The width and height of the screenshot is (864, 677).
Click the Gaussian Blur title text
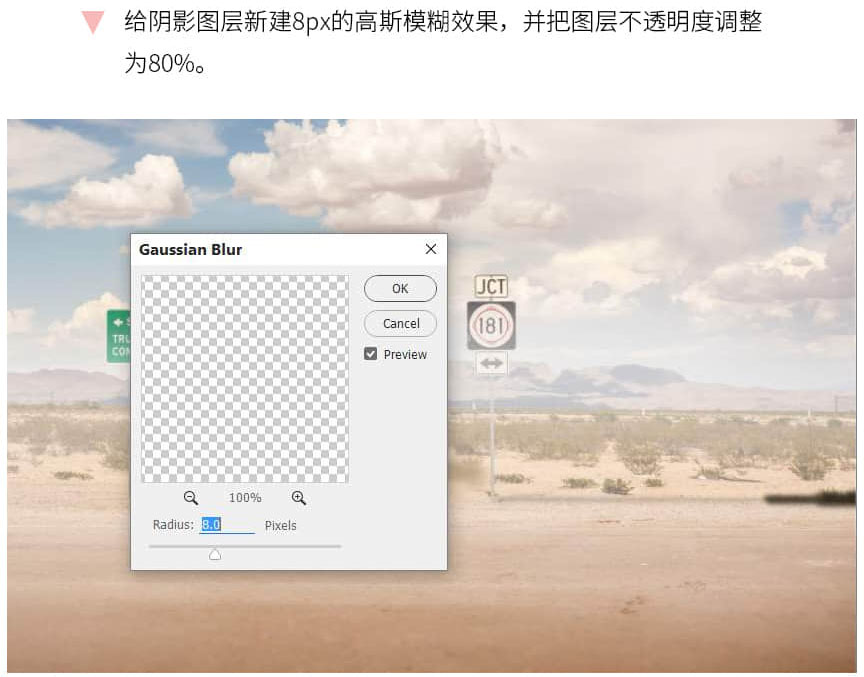pos(190,250)
